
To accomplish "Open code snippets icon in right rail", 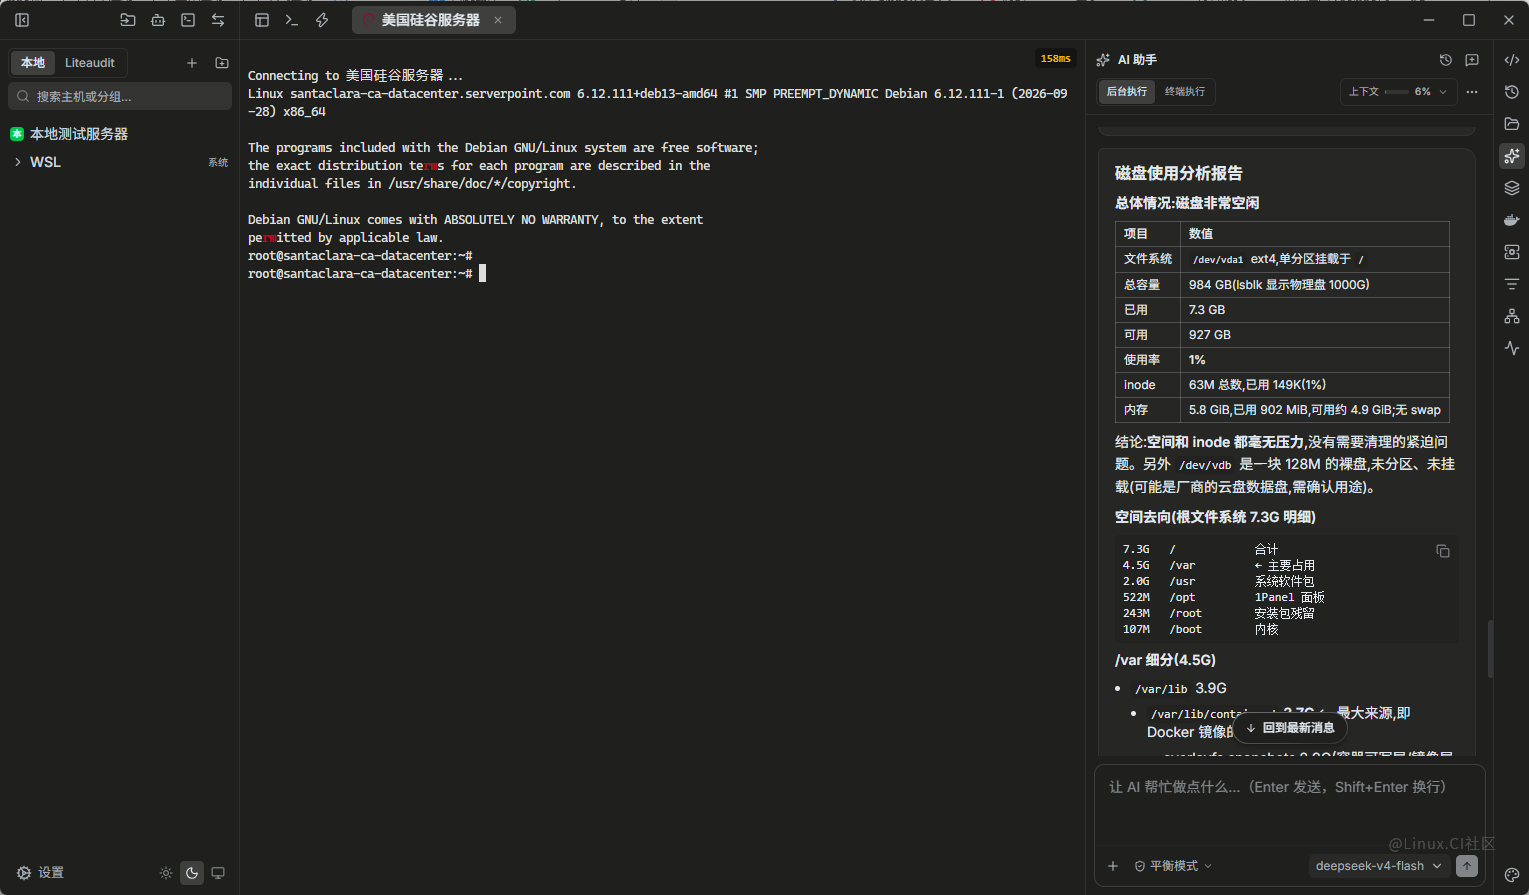I will tap(1512, 60).
